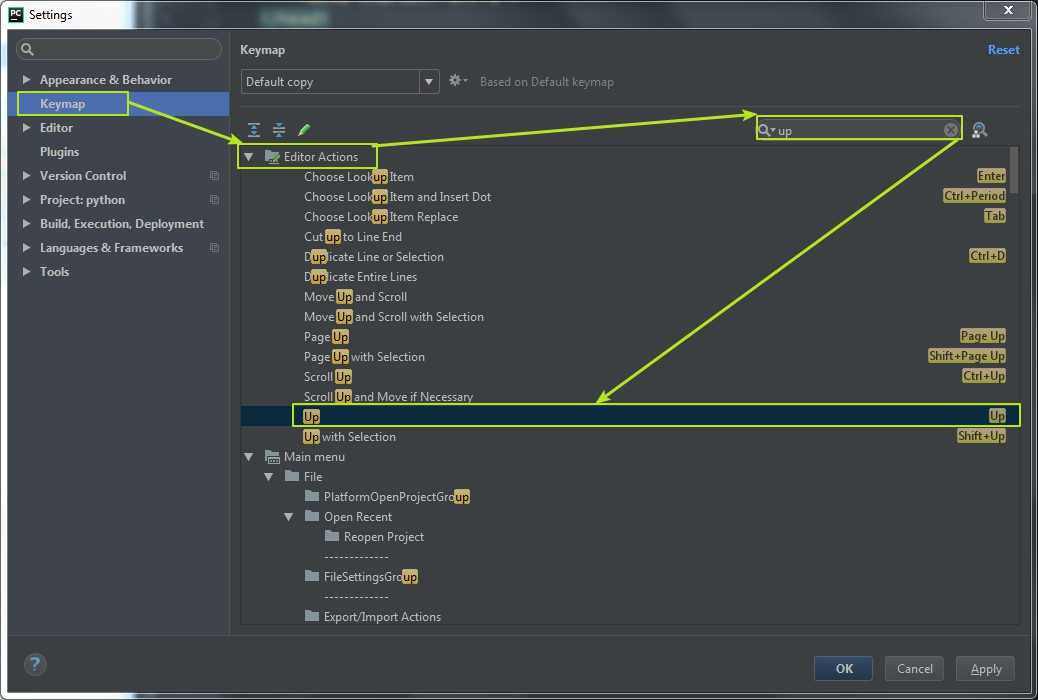Click the green pencil Edit Shortcut icon
1038x700 pixels.
click(x=304, y=130)
